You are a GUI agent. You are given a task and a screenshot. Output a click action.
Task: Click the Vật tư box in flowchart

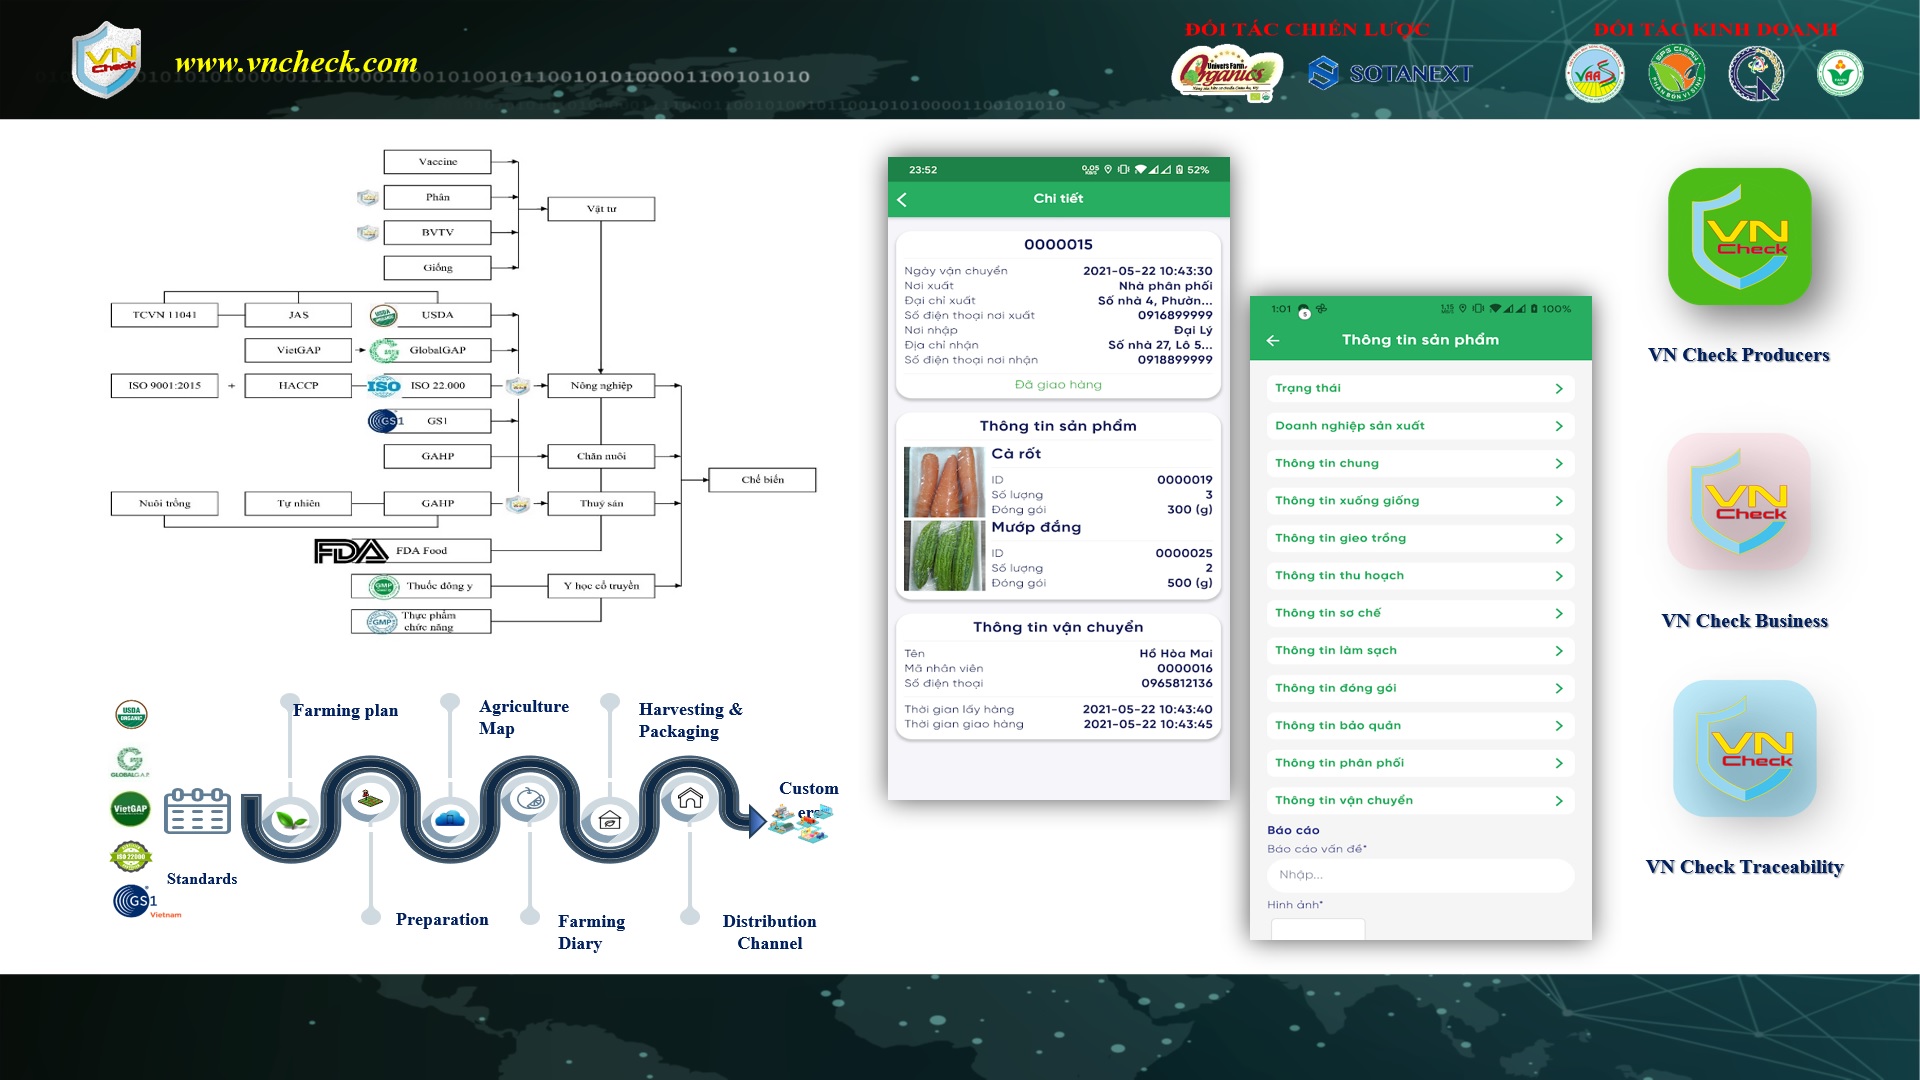601,209
